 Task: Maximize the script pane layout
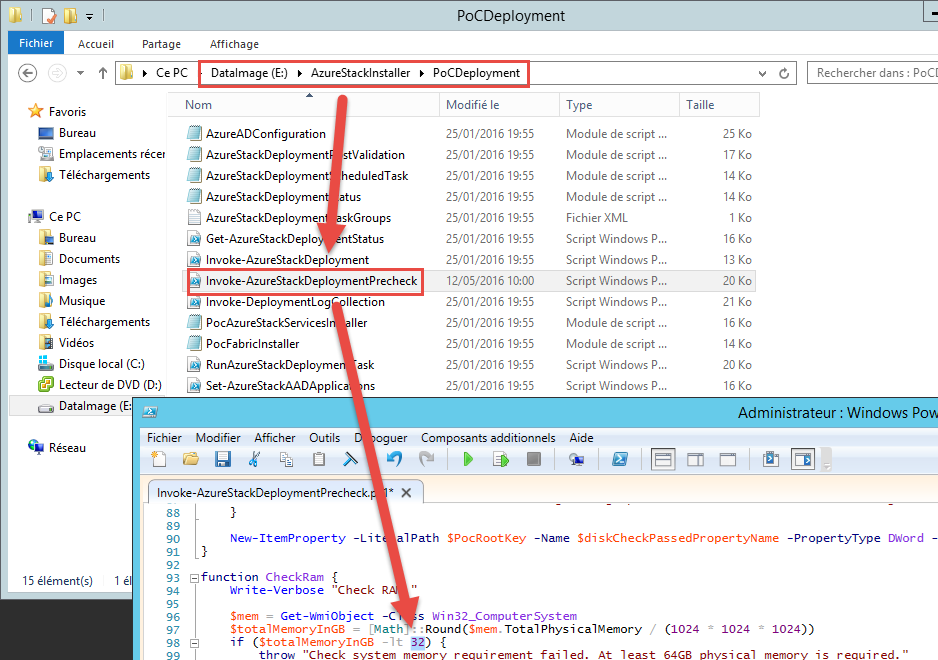(x=727, y=460)
